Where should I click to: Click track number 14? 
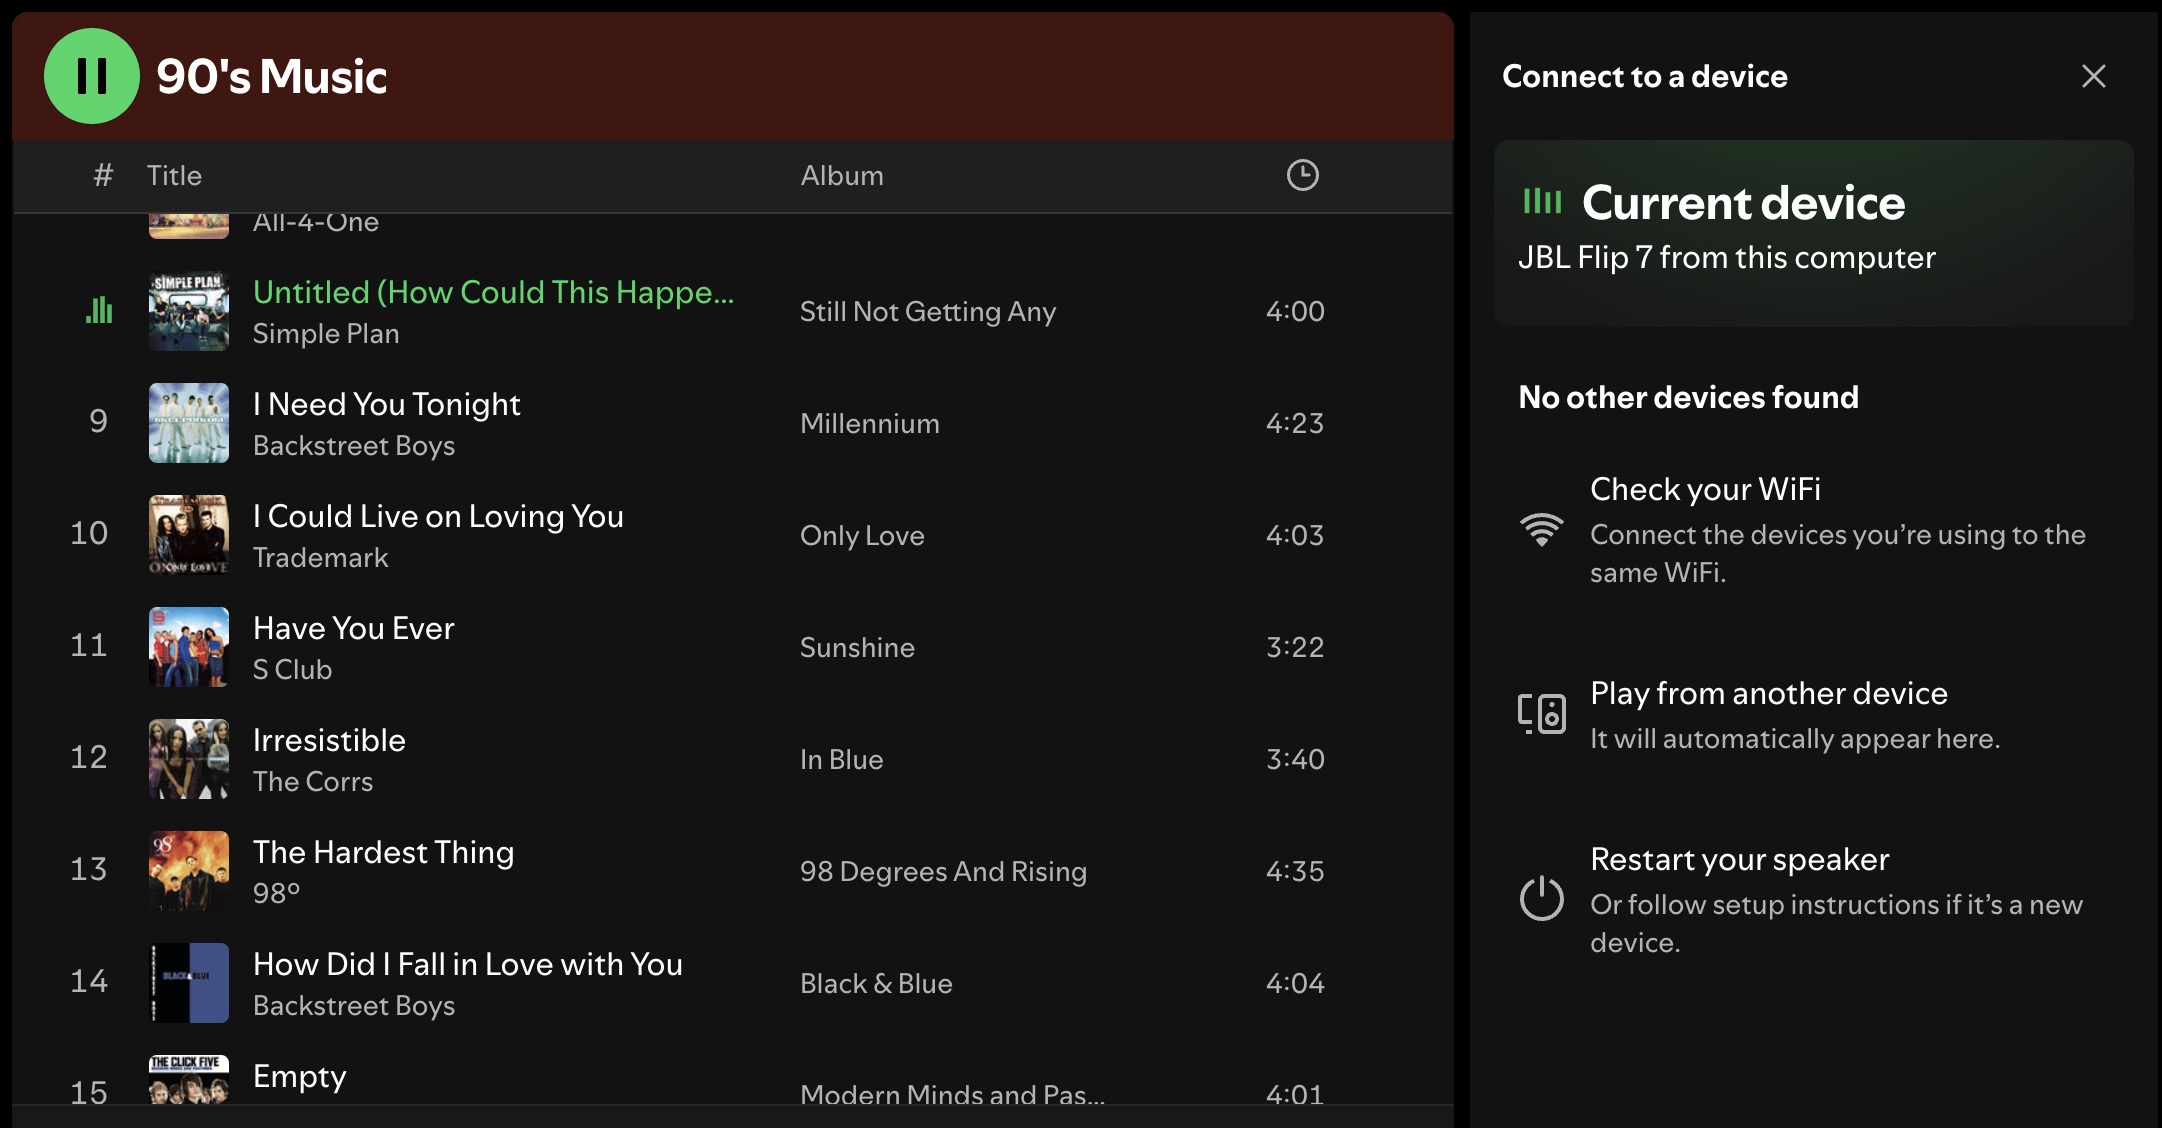(x=89, y=981)
